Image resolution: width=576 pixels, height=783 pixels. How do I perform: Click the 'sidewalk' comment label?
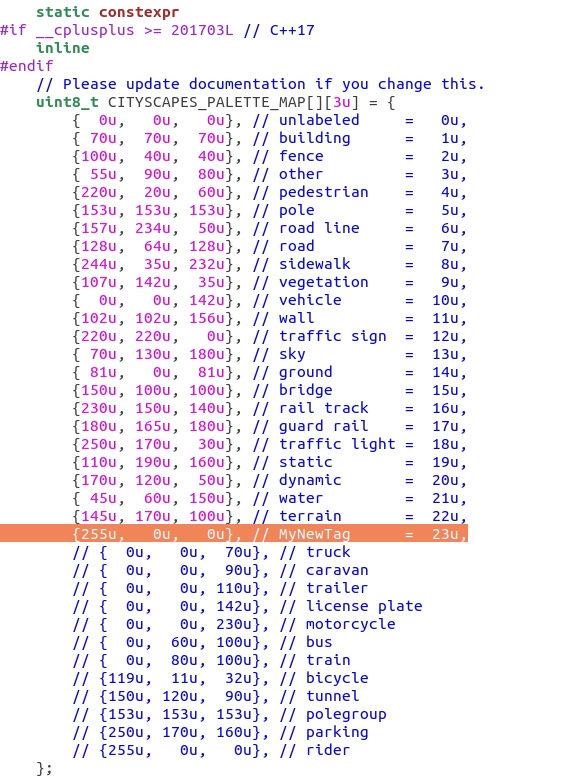tap(314, 264)
